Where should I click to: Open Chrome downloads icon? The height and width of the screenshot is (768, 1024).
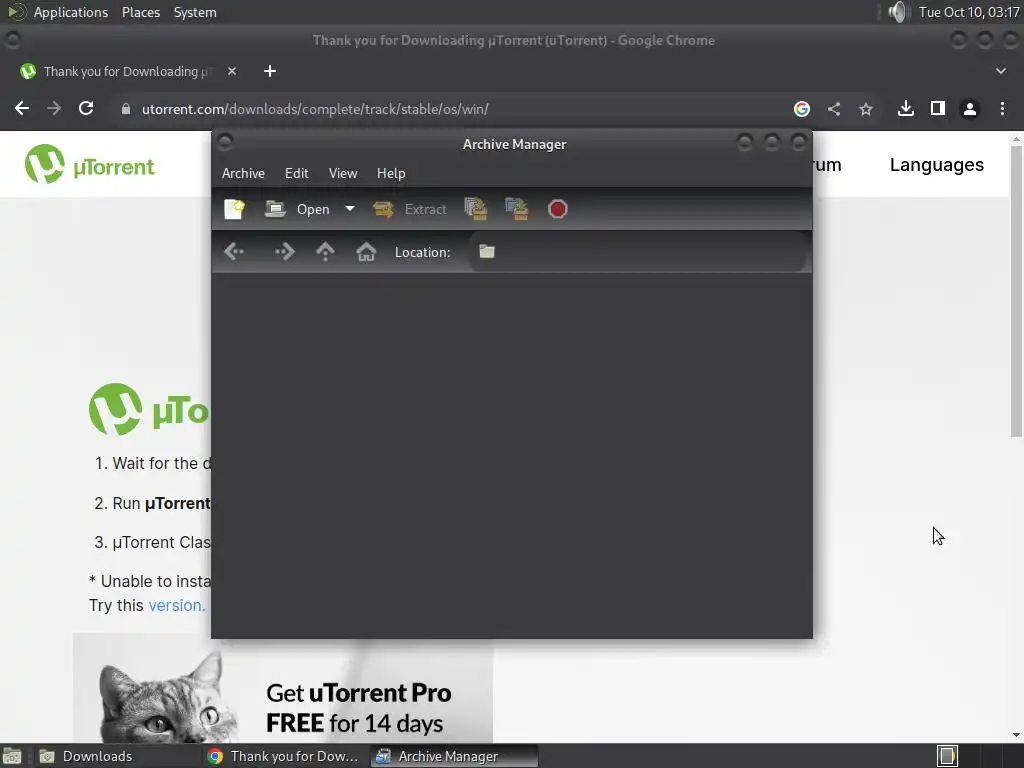(906, 108)
